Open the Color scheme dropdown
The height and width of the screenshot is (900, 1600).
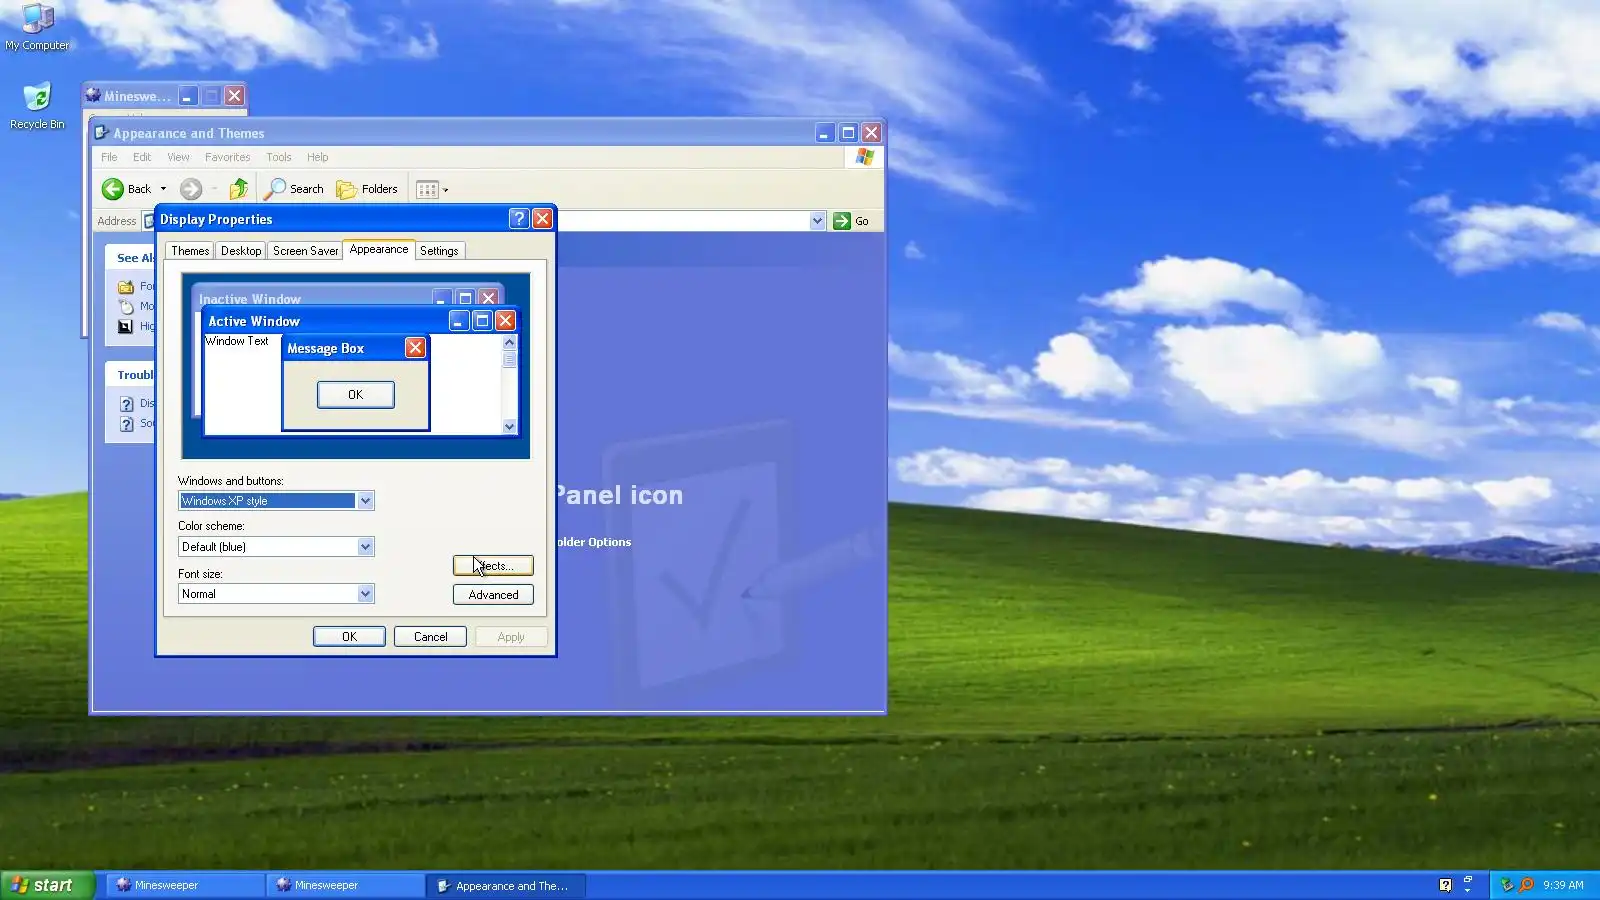(366, 547)
